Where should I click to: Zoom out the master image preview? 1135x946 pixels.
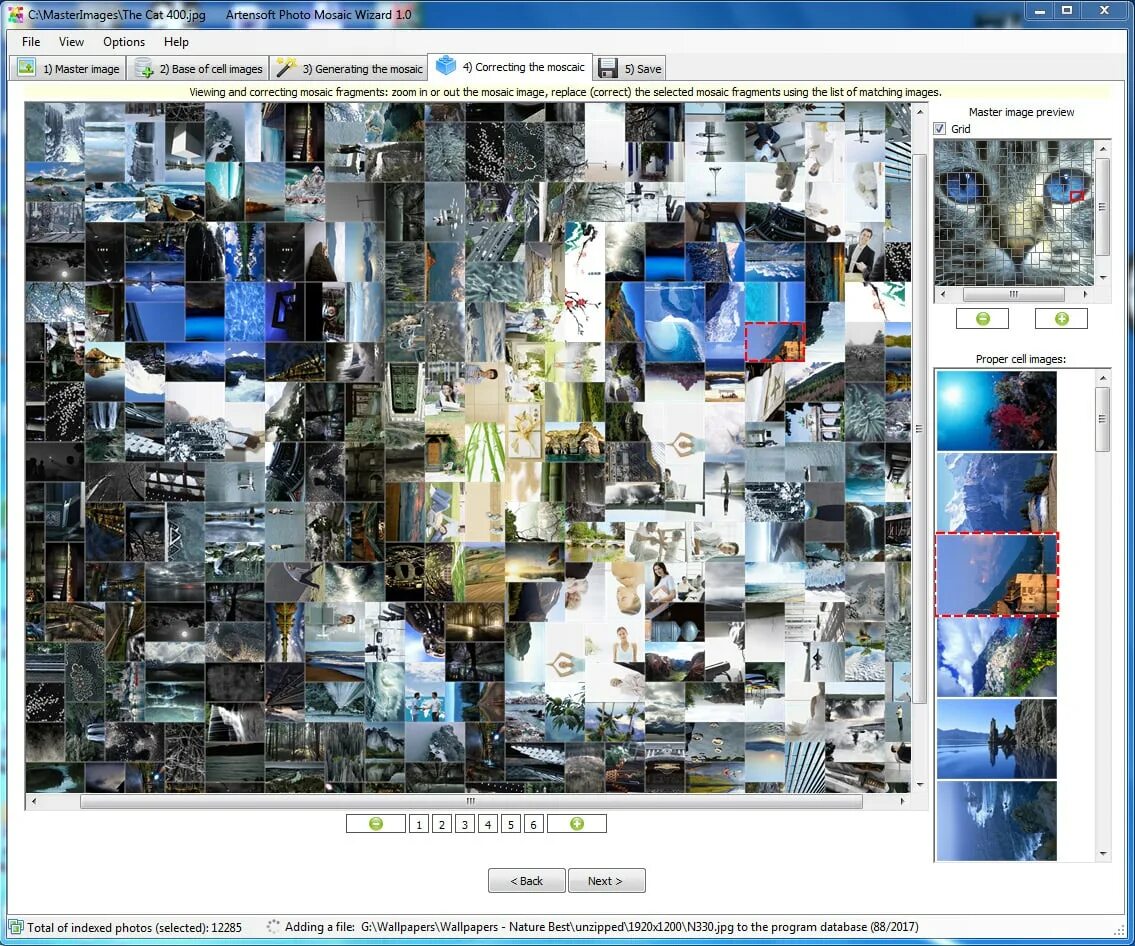(982, 318)
